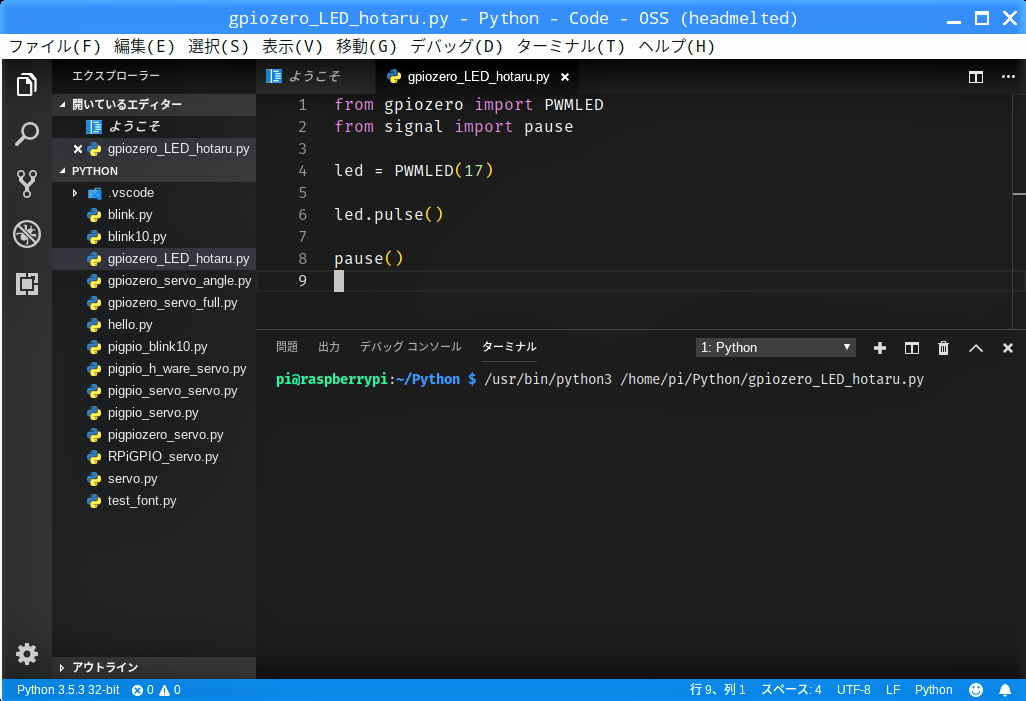Viewport: 1026px width, 701px height.
Task: Open the Debug view in activity bar
Action: 27,234
